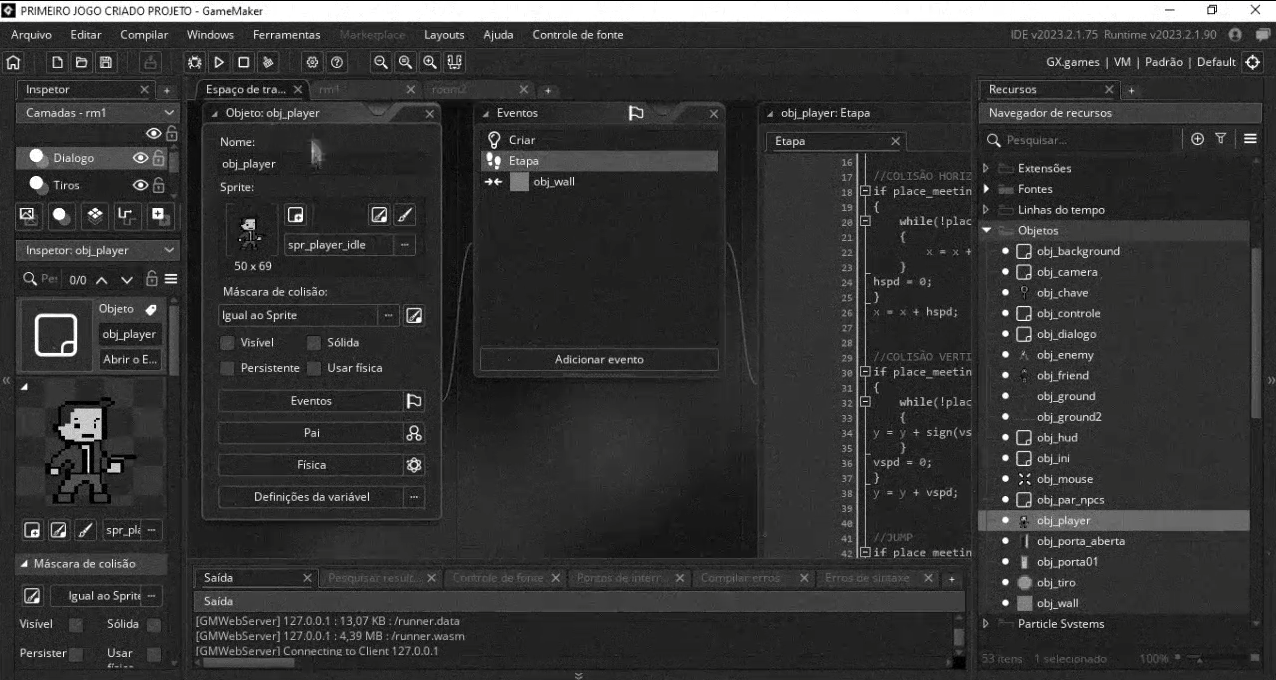The width and height of the screenshot is (1276, 680).
Task: Open the home start page icon
Action: pos(13,61)
